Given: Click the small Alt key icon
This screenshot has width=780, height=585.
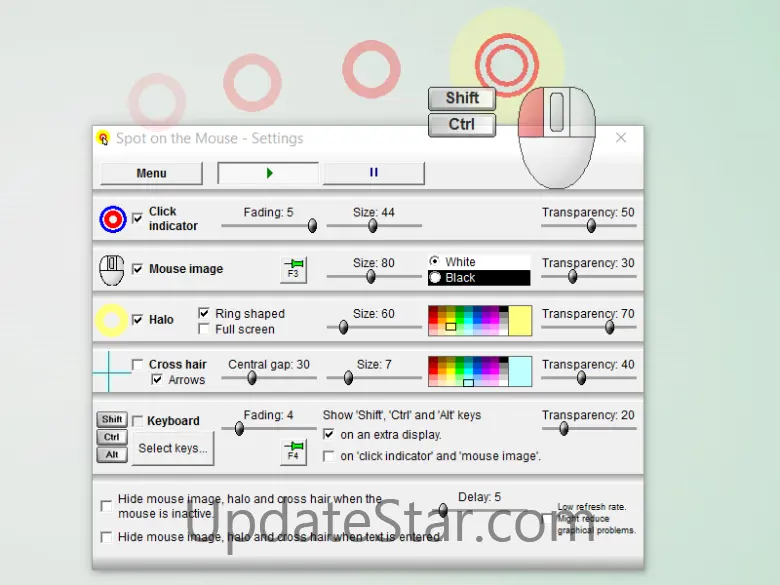Looking at the screenshot, I should [112, 455].
